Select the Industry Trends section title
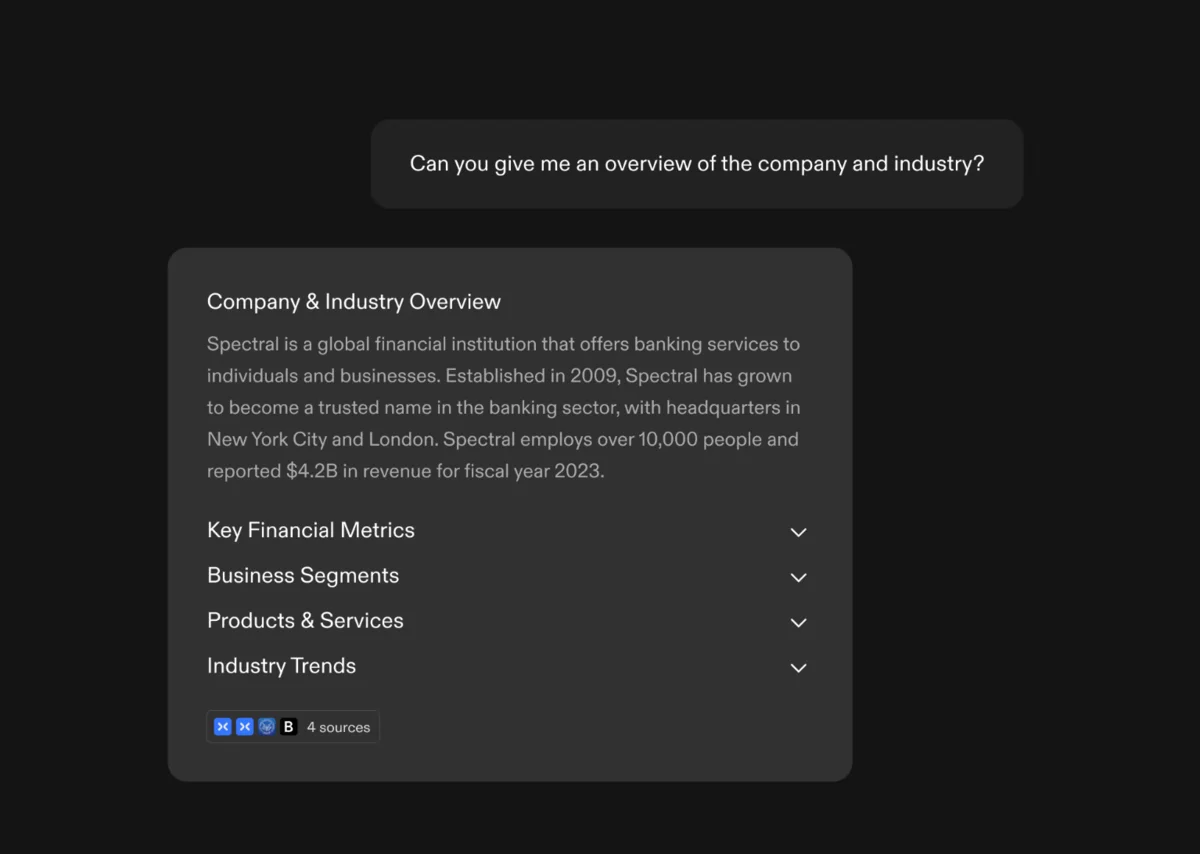The height and width of the screenshot is (854, 1200). tap(281, 666)
